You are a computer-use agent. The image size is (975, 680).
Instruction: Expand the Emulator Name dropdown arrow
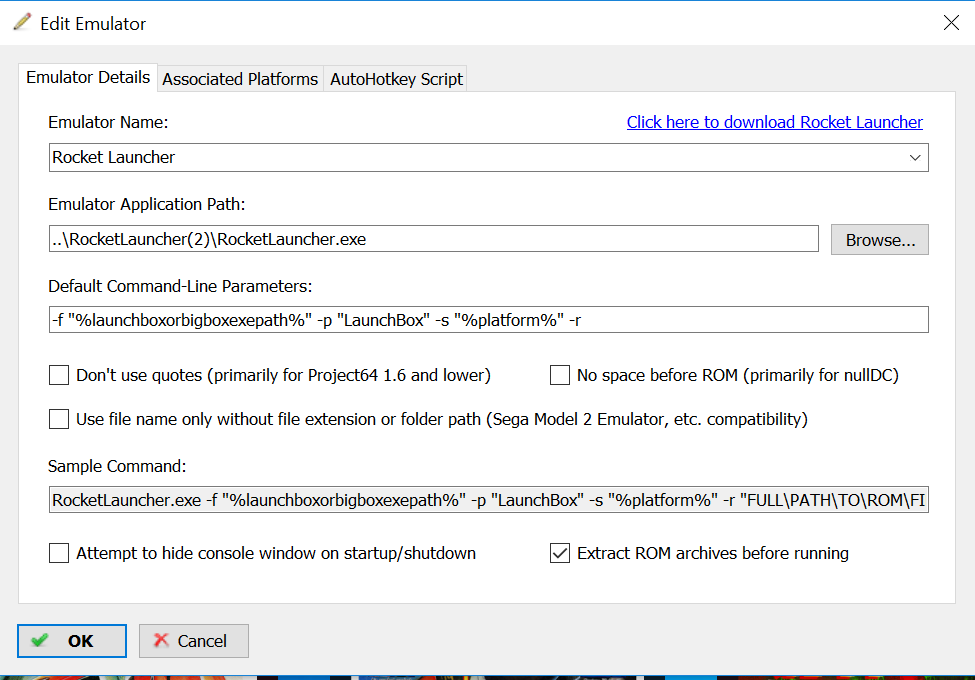pos(915,158)
